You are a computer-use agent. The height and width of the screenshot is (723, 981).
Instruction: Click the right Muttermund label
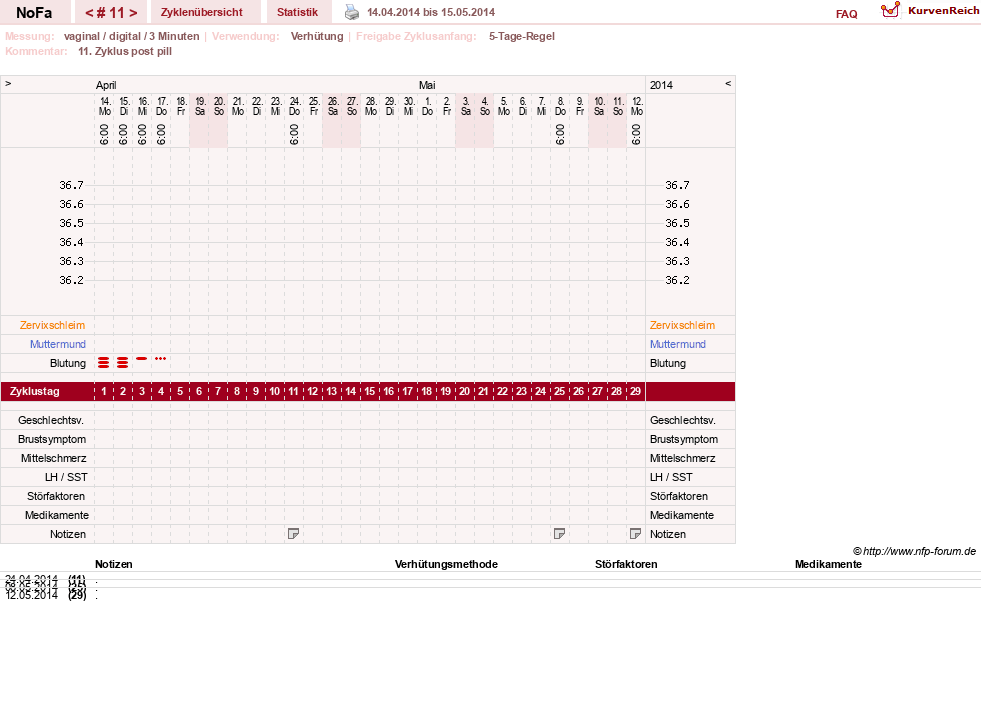[678, 344]
